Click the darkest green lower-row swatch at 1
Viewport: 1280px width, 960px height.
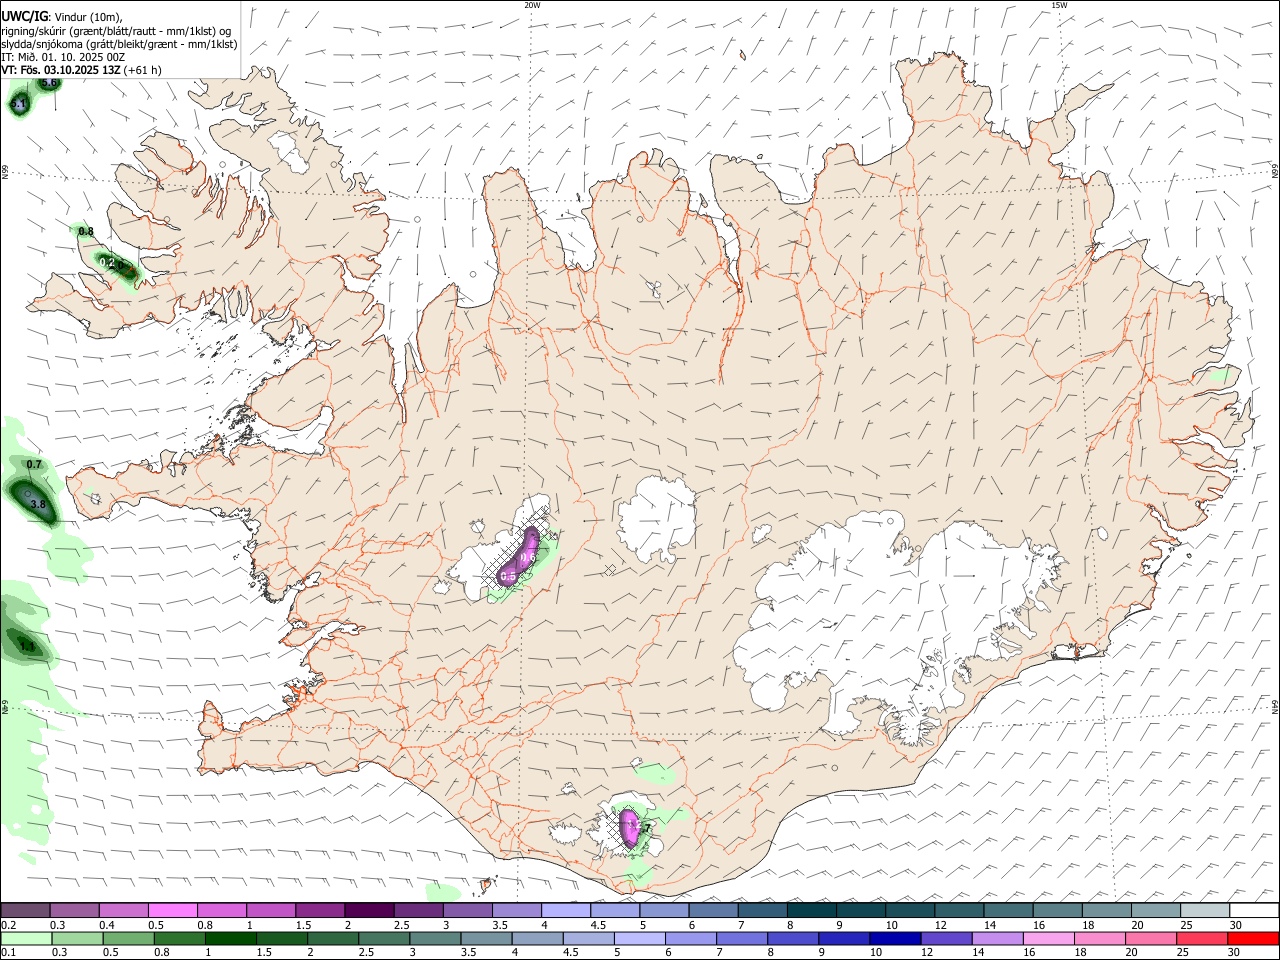coord(231,938)
